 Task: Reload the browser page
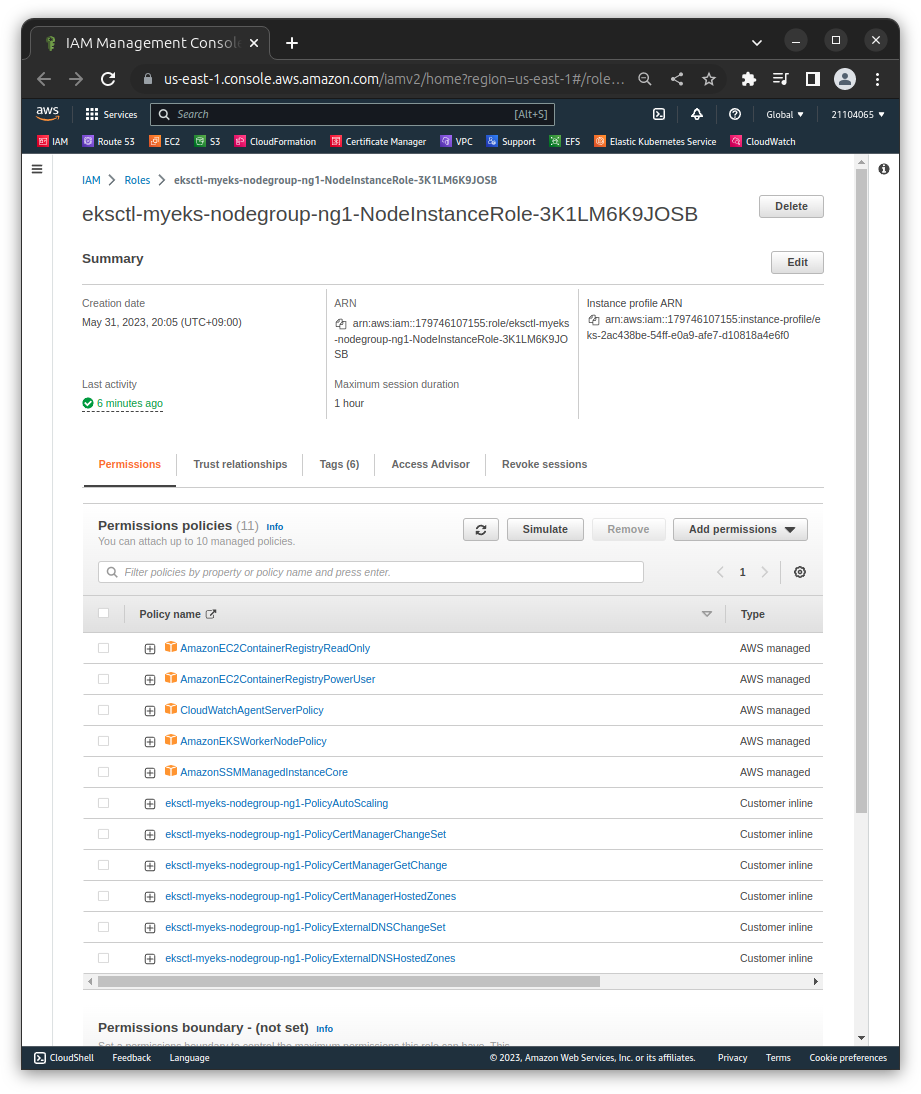[108, 79]
